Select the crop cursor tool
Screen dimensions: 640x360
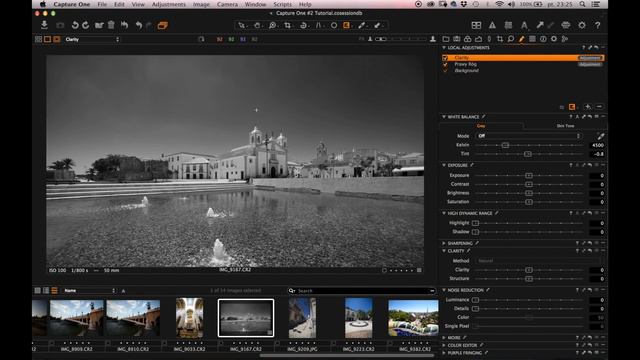pos(288,25)
